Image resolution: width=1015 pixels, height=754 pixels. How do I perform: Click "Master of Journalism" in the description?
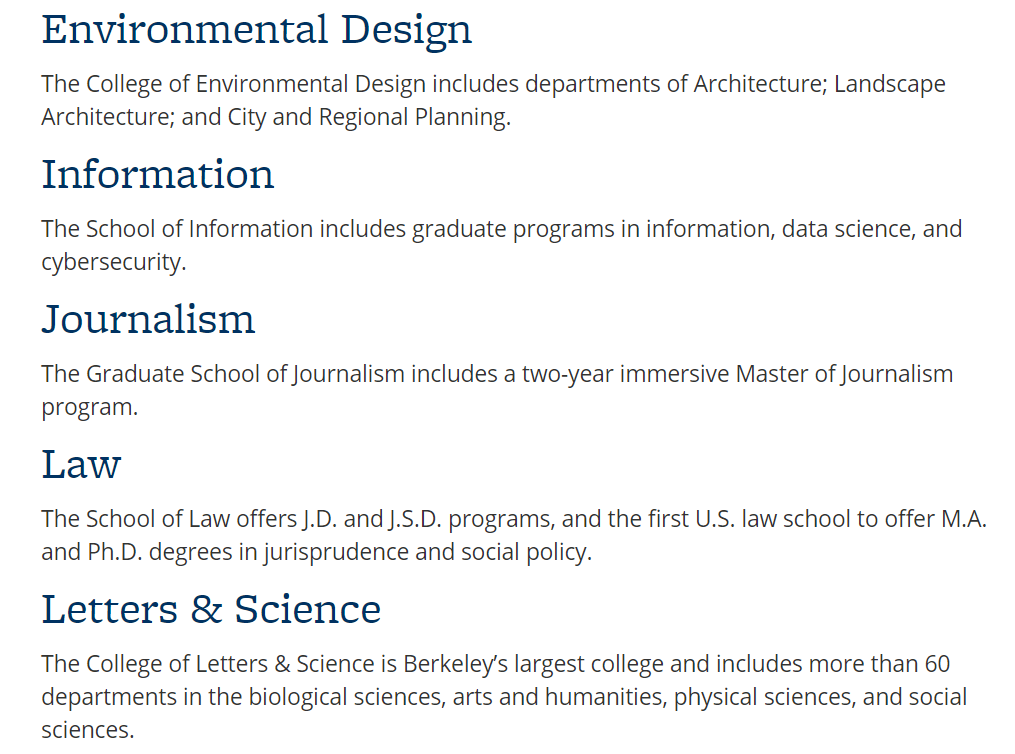[x=844, y=374]
